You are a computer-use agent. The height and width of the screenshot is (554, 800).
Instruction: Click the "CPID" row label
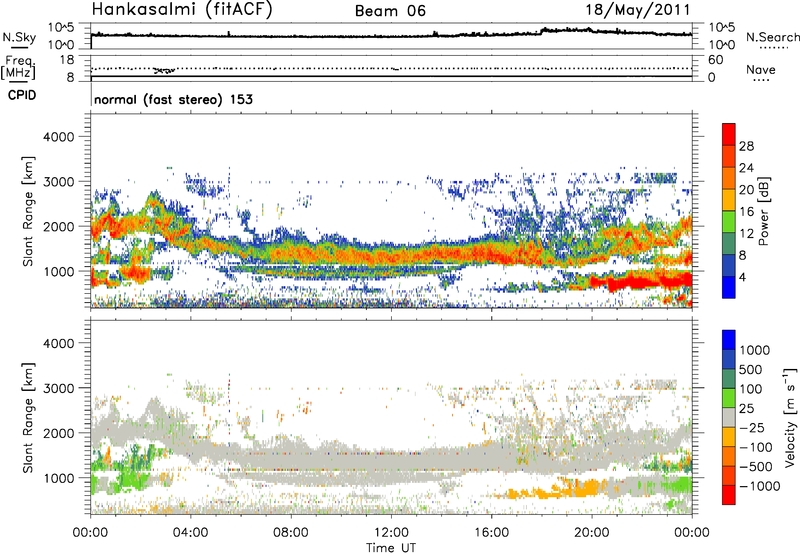[x=22, y=95]
